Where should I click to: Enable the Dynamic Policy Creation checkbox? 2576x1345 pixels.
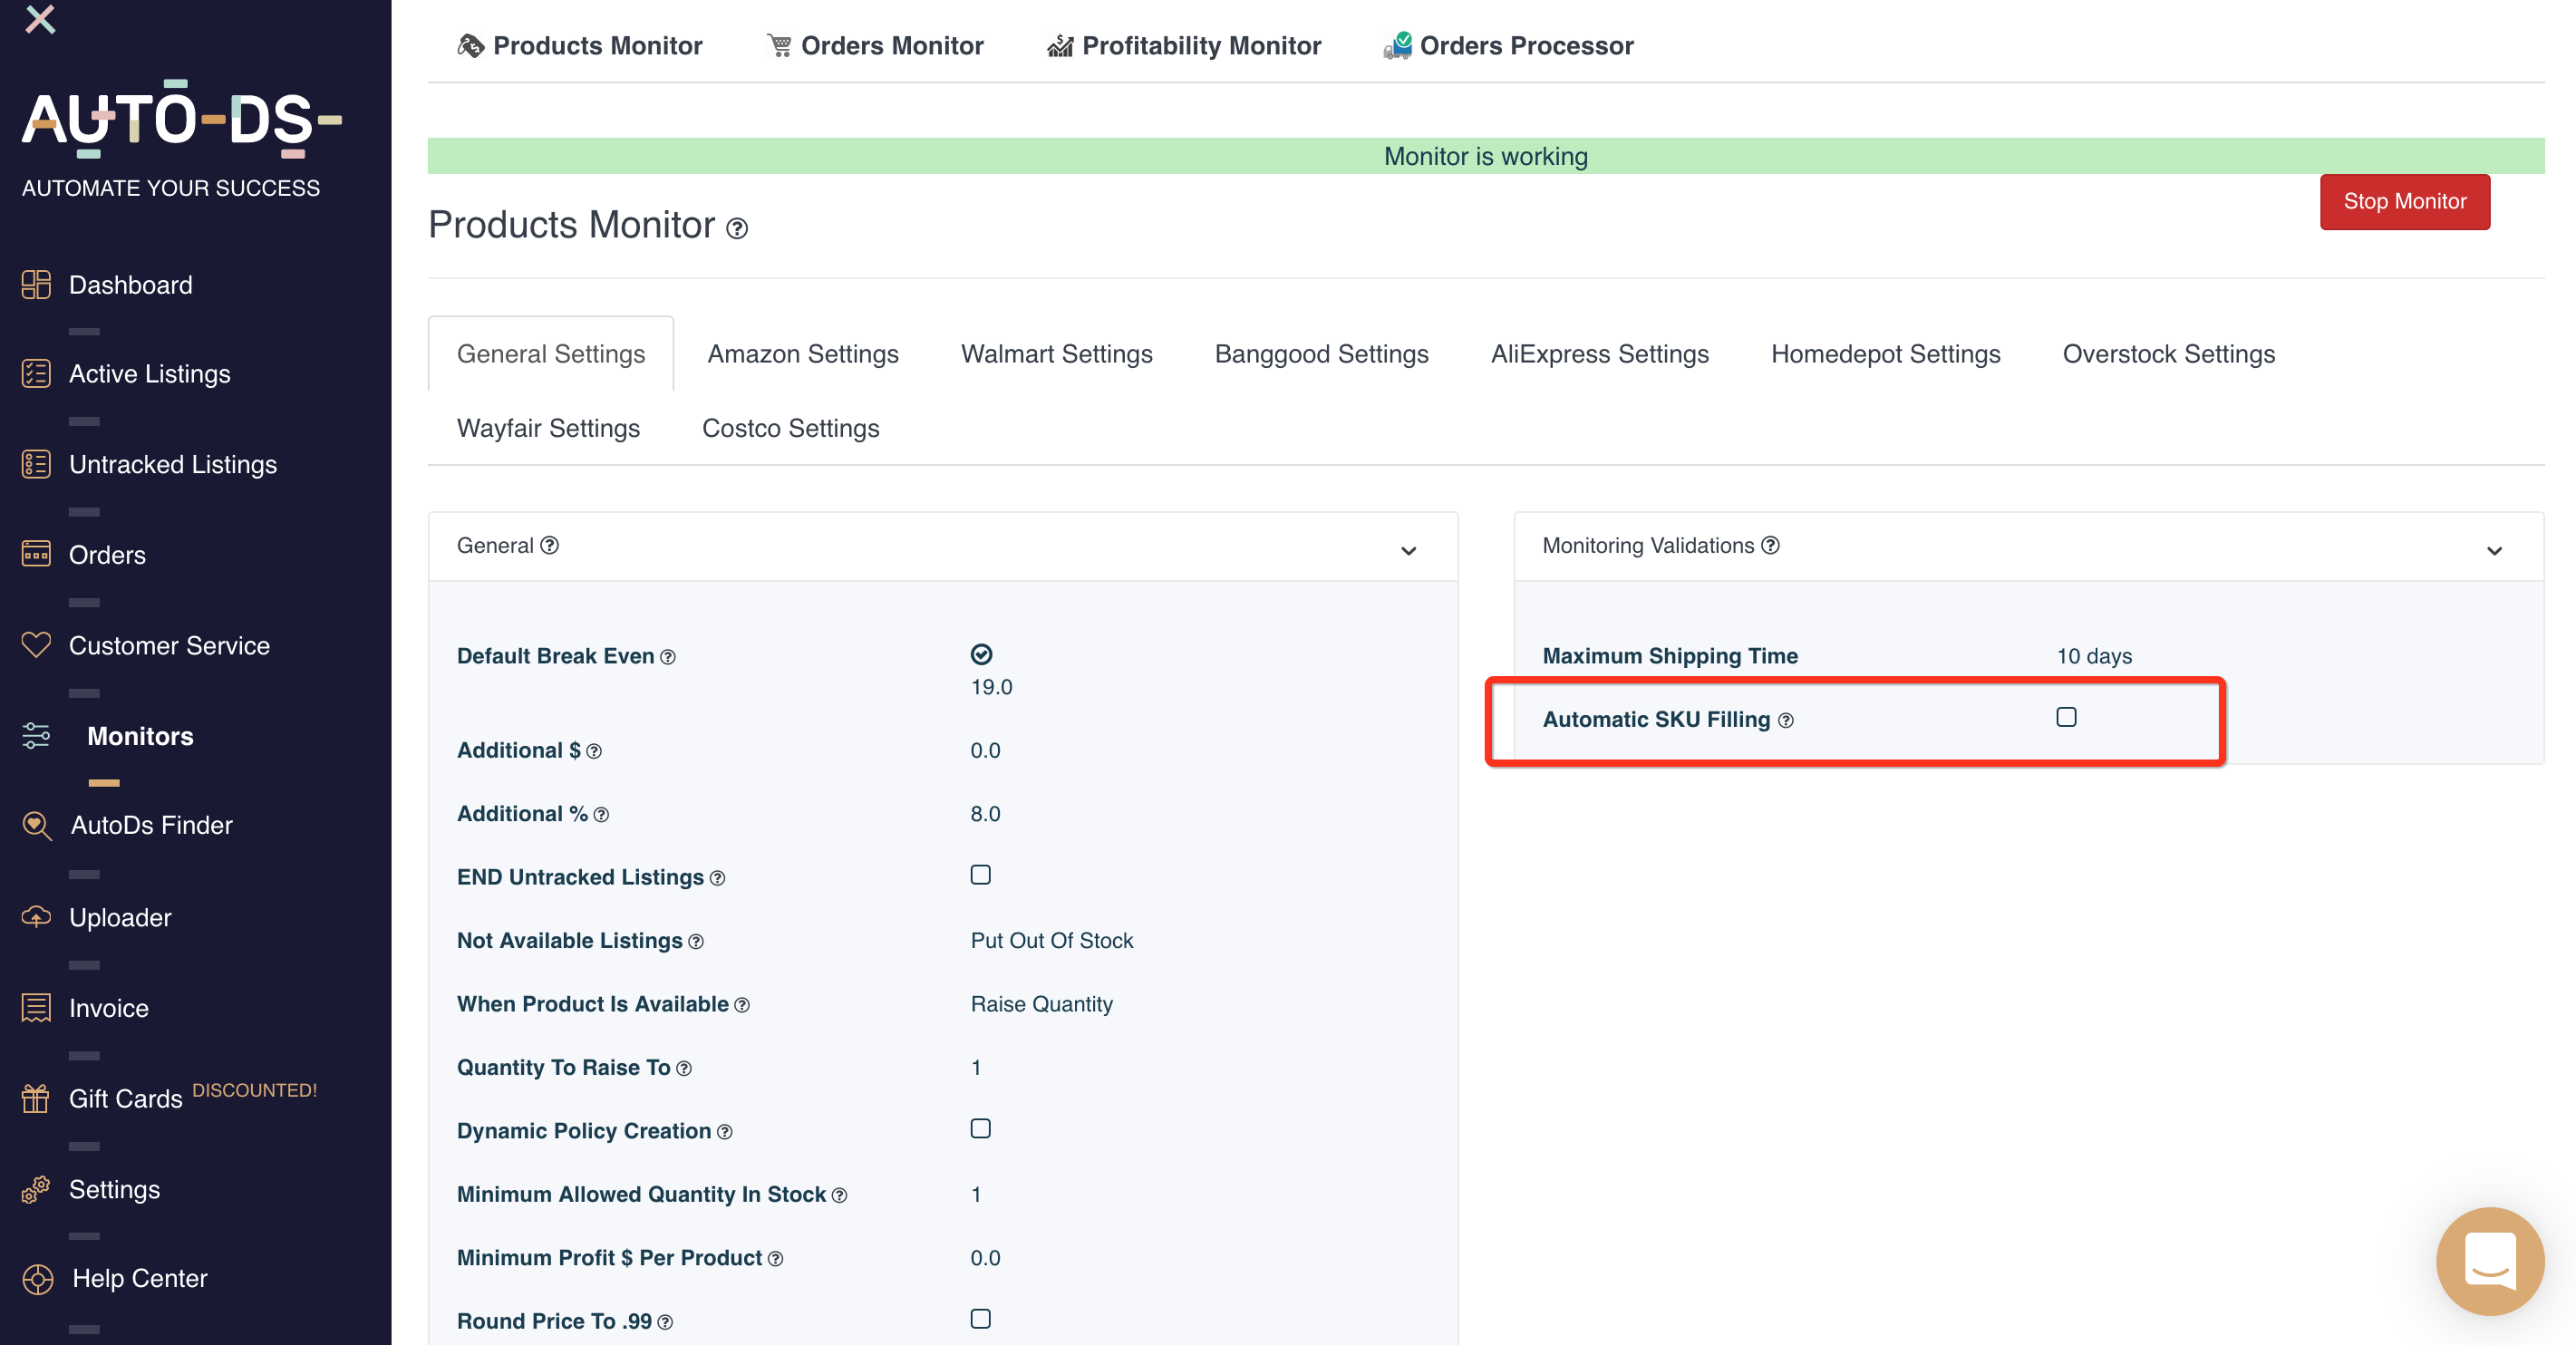(981, 1129)
